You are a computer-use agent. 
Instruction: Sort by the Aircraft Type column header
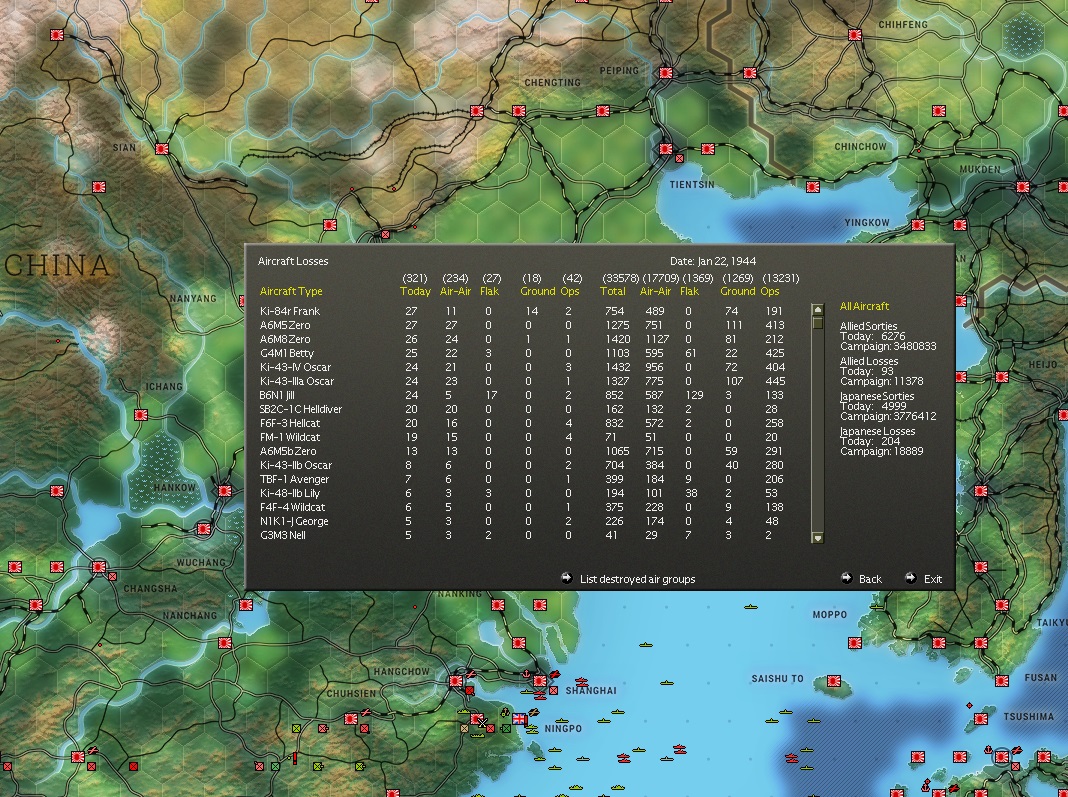pos(291,292)
